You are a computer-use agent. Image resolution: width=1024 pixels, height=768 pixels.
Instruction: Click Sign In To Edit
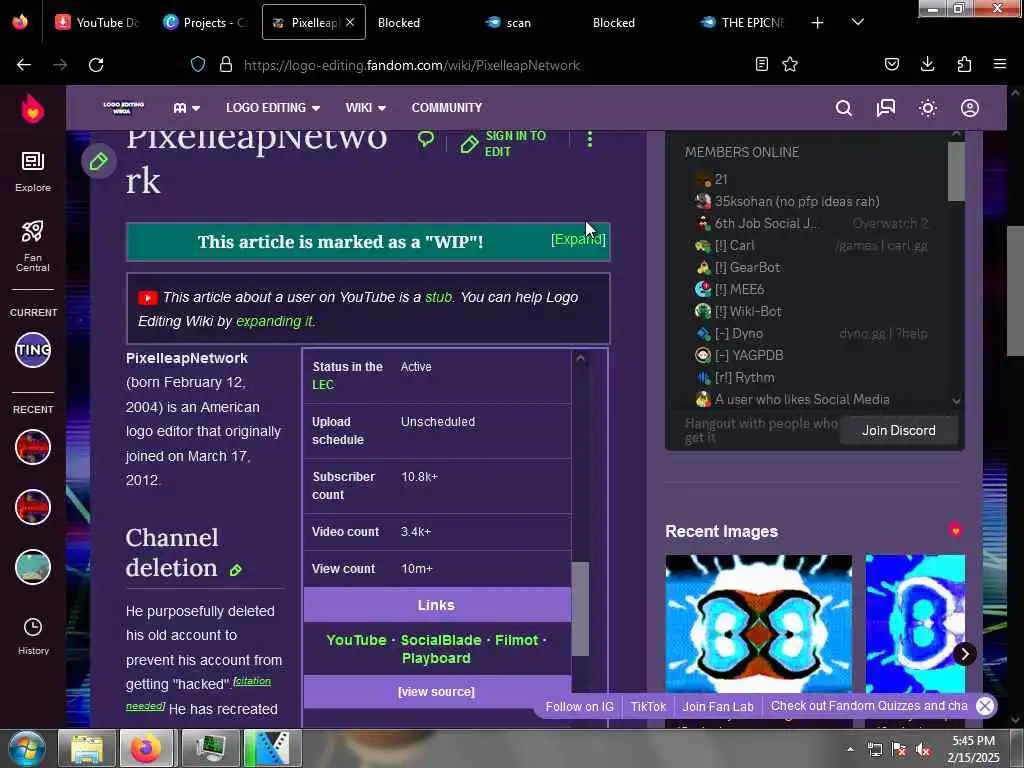click(504, 143)
